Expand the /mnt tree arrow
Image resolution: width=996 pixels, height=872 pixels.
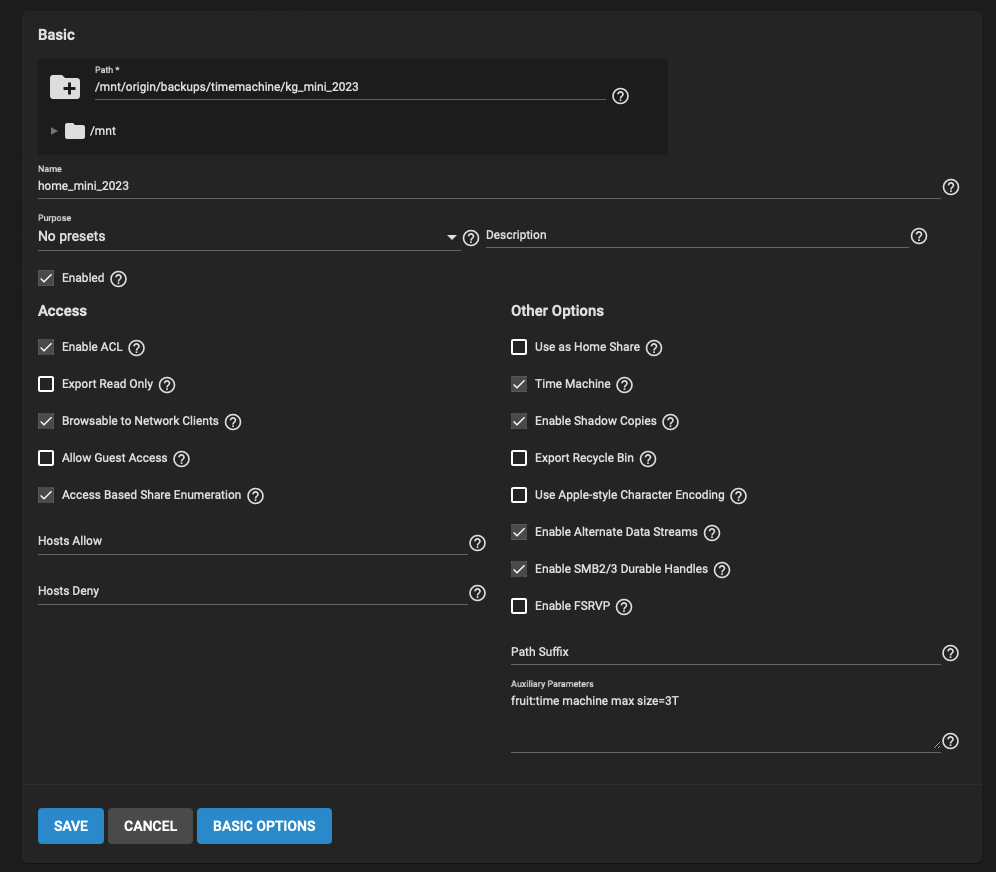[54, 131]
